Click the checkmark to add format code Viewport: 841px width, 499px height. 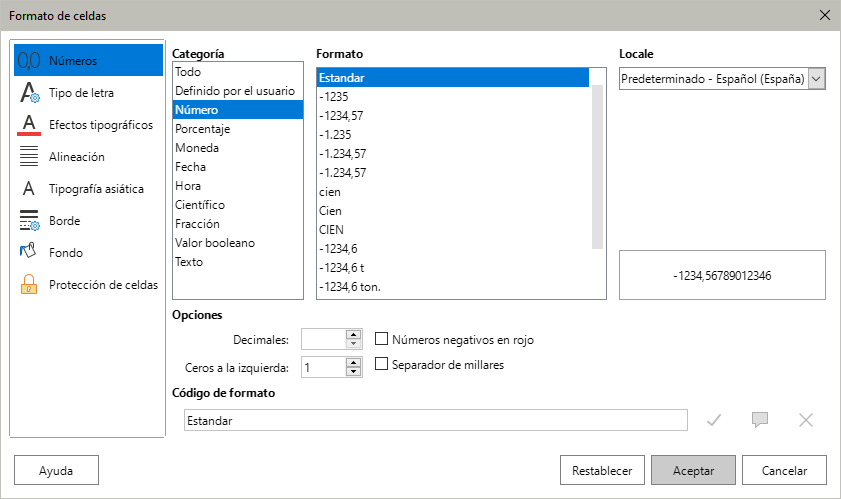714,420
